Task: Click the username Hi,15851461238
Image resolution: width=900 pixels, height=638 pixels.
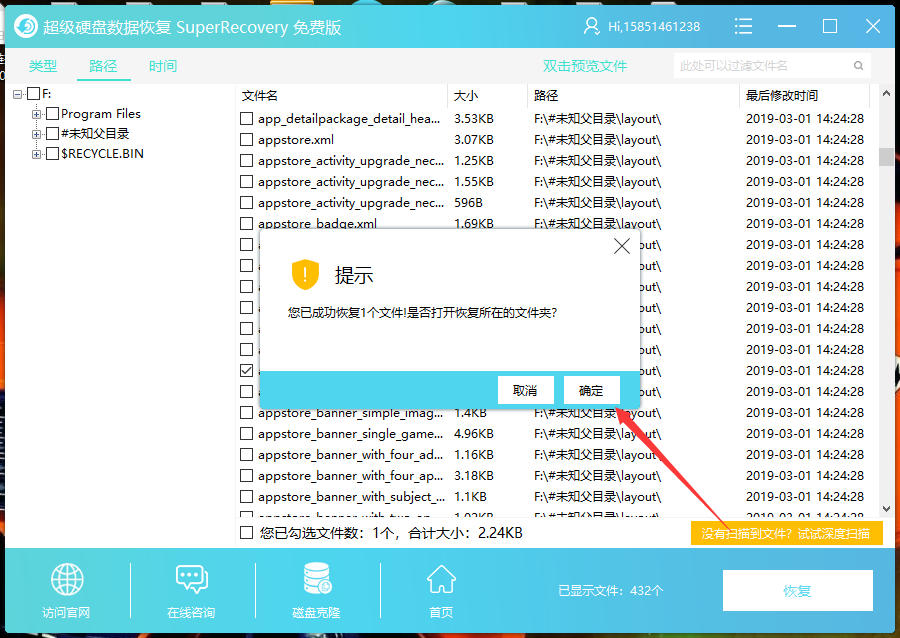Action: [x=654, y=26]
